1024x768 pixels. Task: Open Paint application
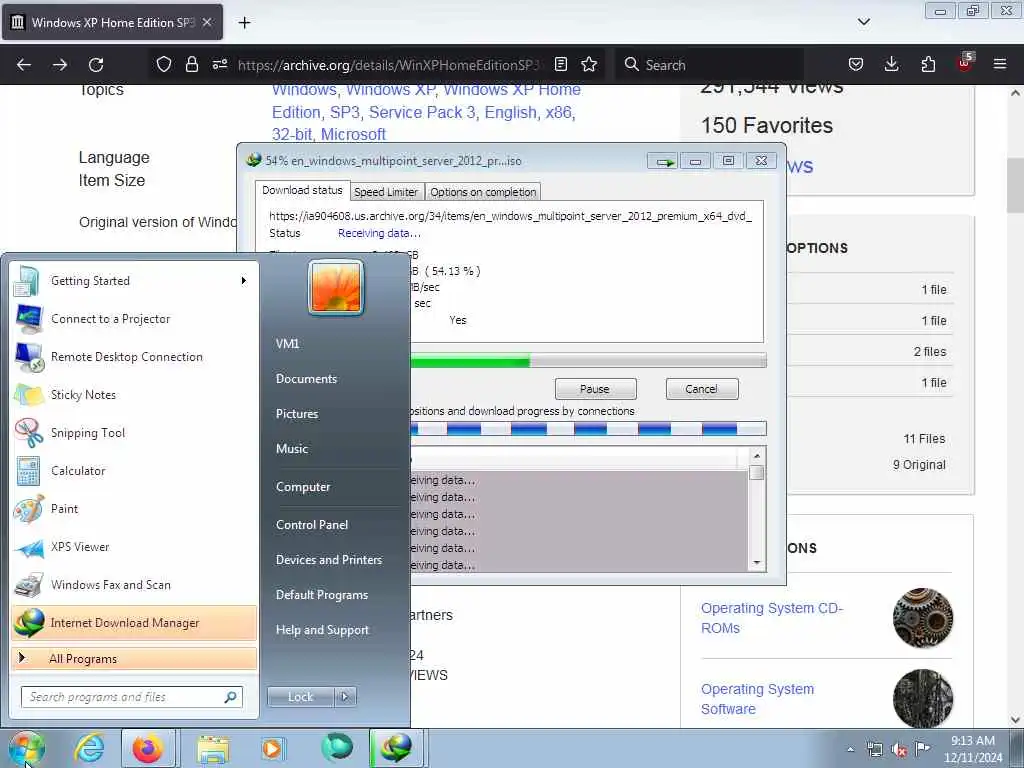pyautogui.click(x=134, y=509)
